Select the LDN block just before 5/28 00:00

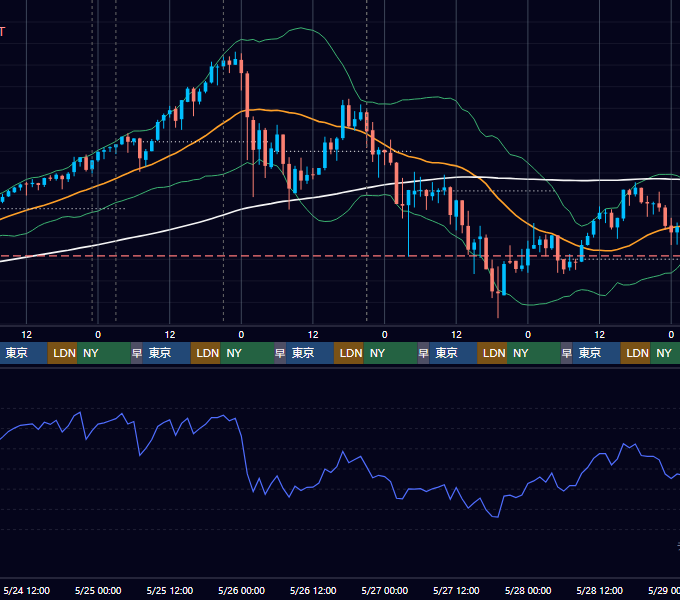(x=492, y=353)
